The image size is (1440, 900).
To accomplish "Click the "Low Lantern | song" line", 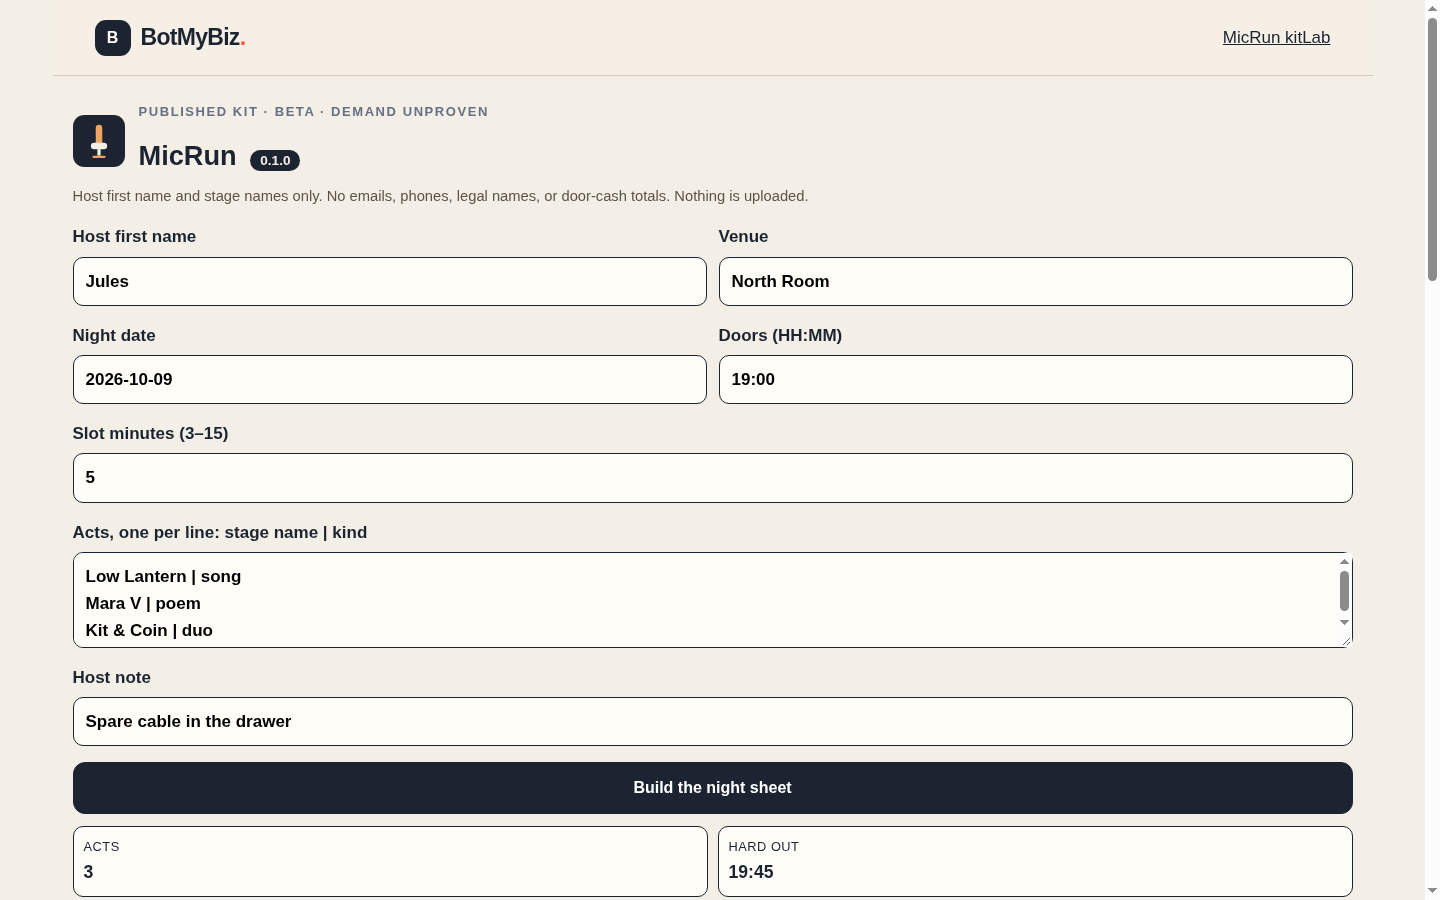I will click(163, 577).
